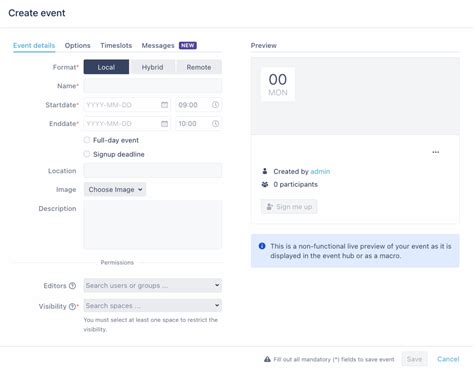Viewport: 474px width, 370px height.
Task: Open the admin user link
Action: tap(320, 171)
